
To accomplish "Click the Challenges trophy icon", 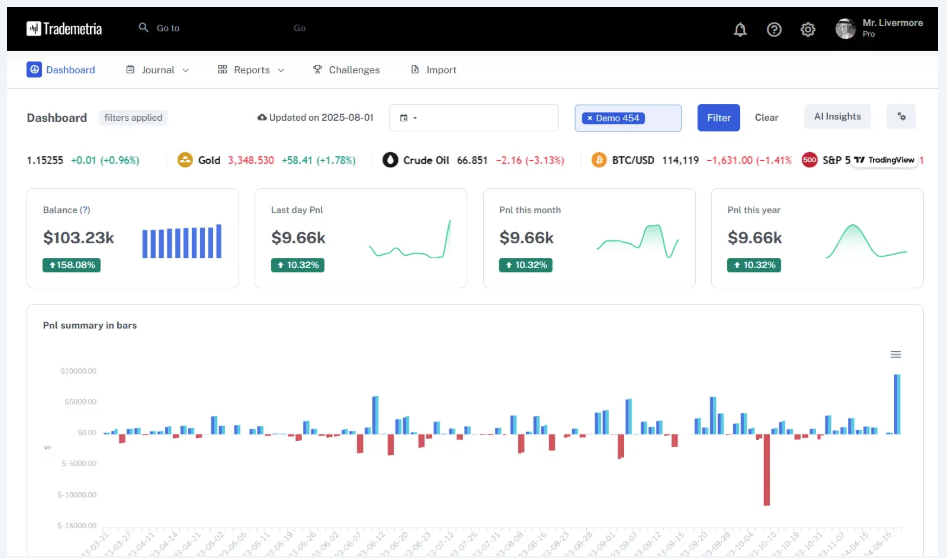I will click(317, 69).
